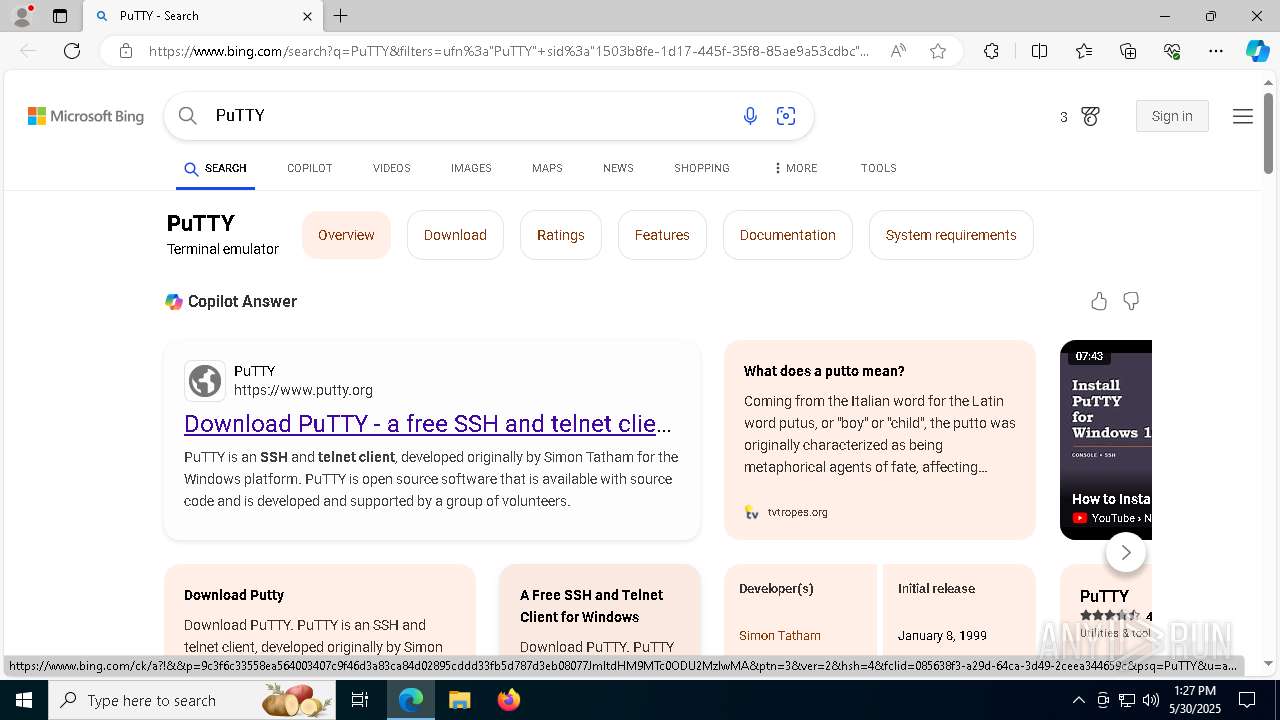This screenshot has width=1280, height=720.
Task: Open a new tab with plus icon
Action: [341, 16]
